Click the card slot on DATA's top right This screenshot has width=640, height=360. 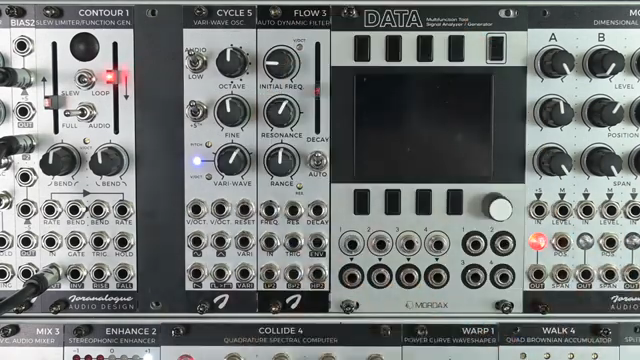496,49
